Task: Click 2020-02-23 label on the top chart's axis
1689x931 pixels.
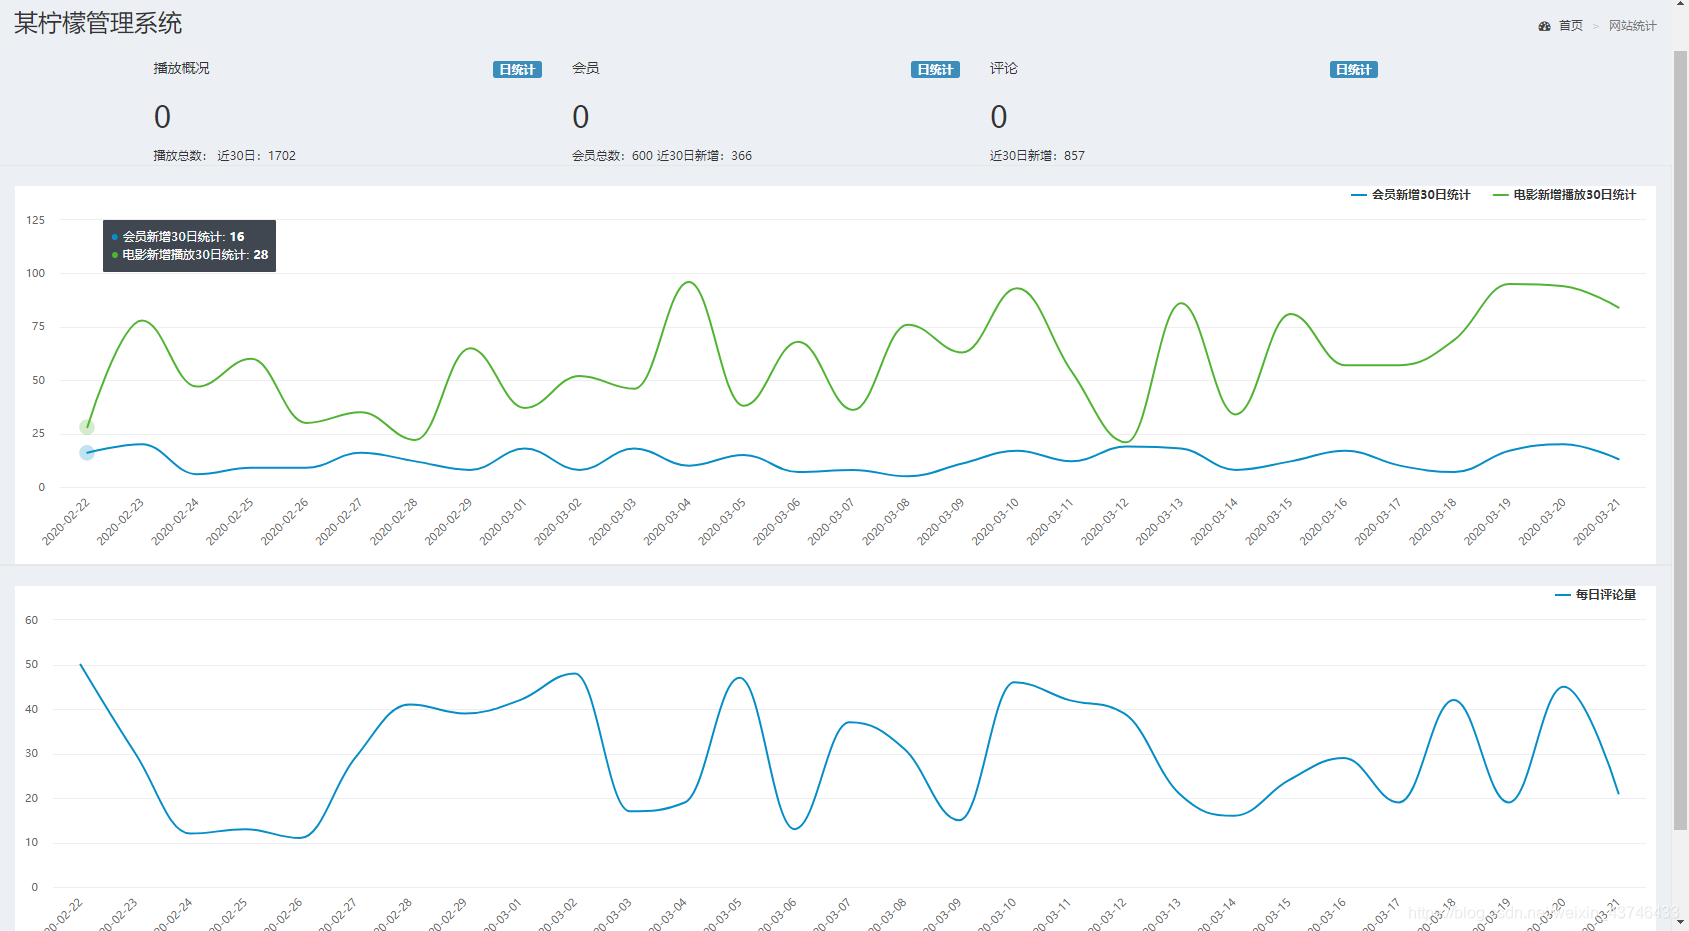Action: 121,521
